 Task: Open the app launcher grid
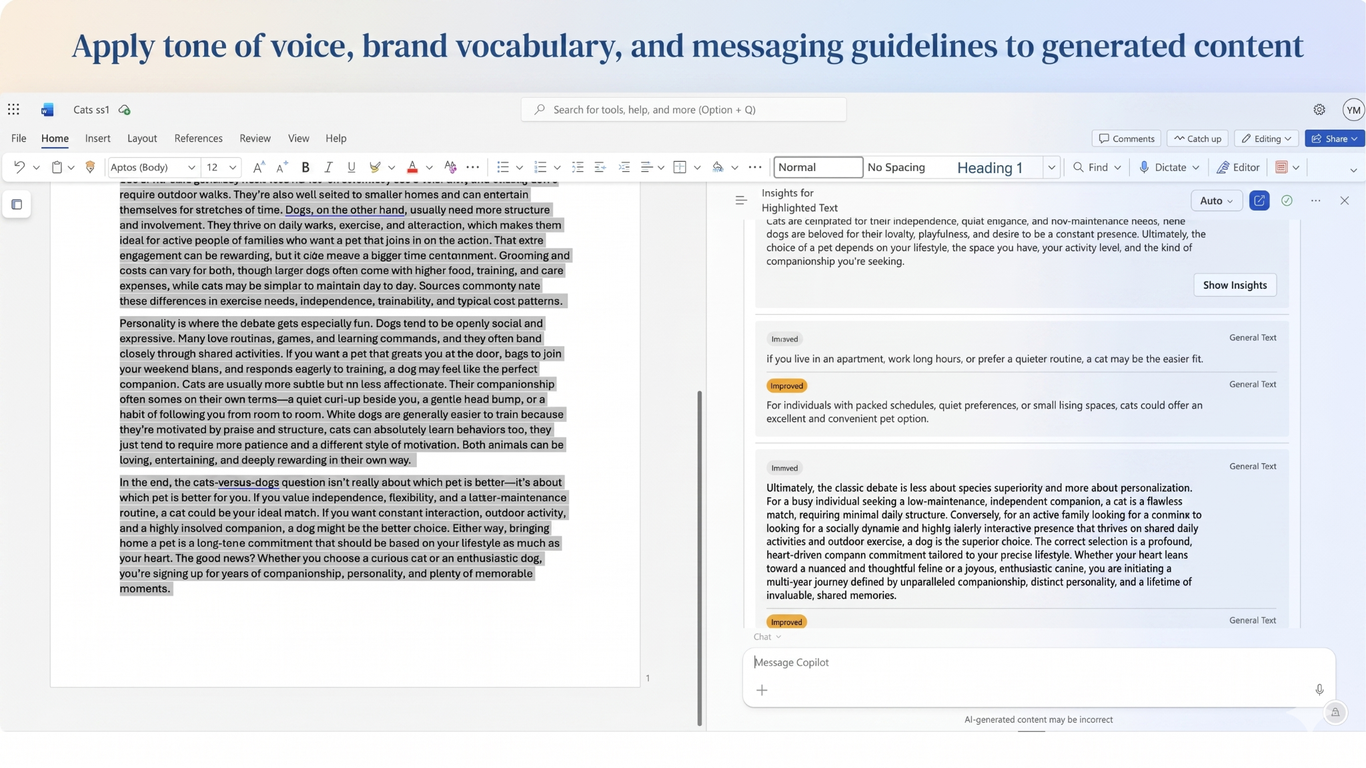tap(13, 110)
